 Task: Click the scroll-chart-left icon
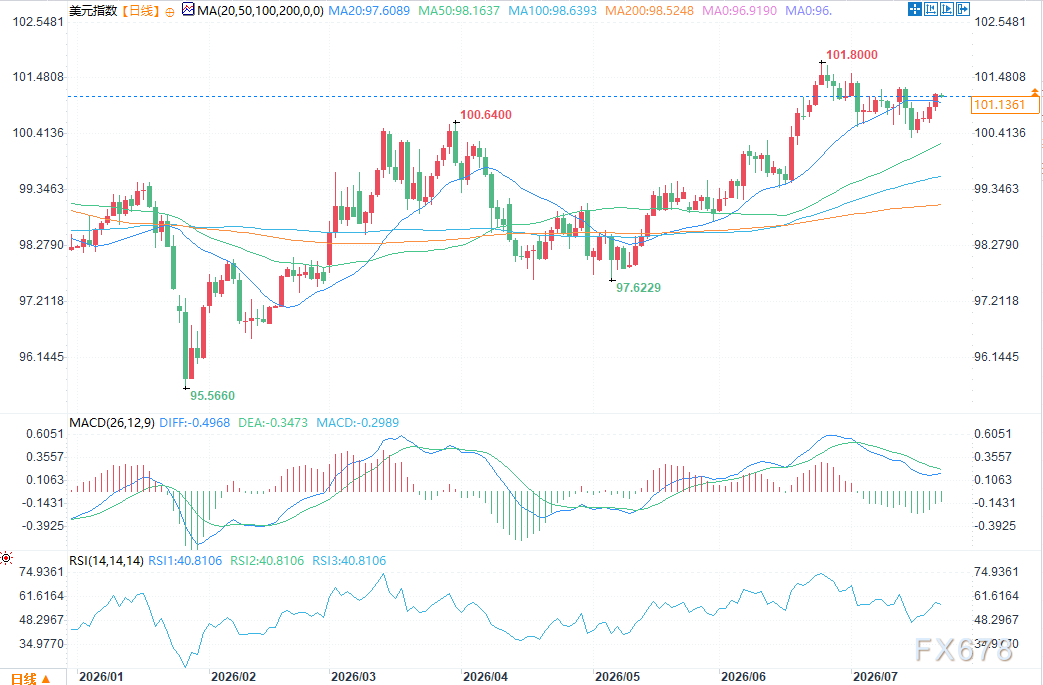(931, 9)
